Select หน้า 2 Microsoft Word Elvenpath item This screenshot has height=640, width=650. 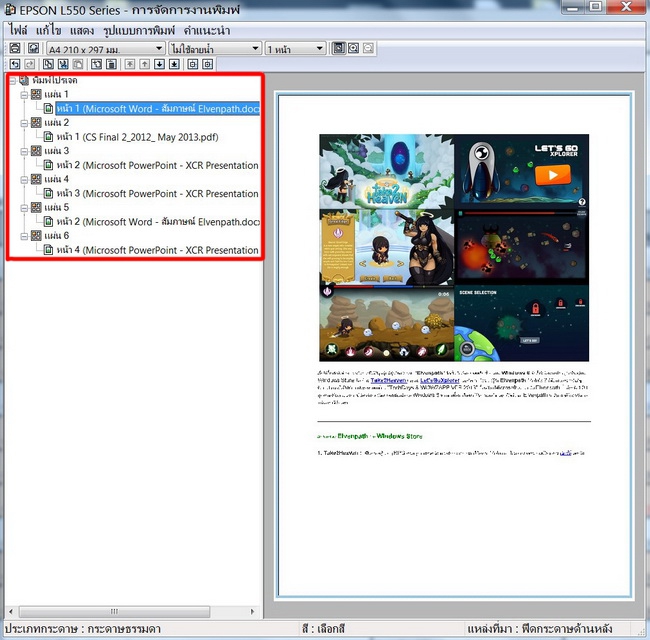[x=158, y=222]
